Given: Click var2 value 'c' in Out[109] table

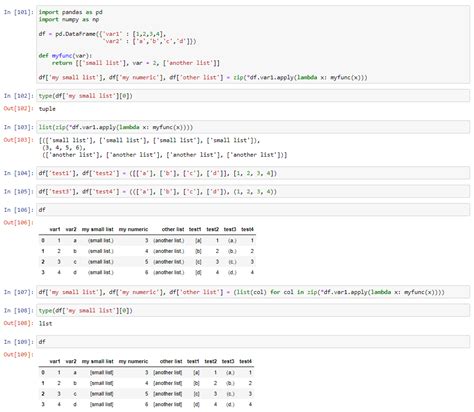Looking at the screenshot, I should [75, 394].
